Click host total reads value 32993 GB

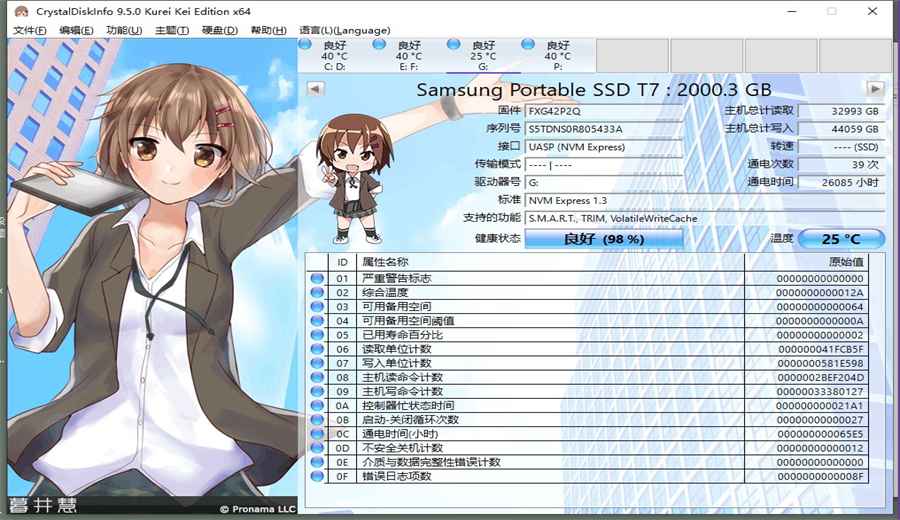click(x=841, y=111)
